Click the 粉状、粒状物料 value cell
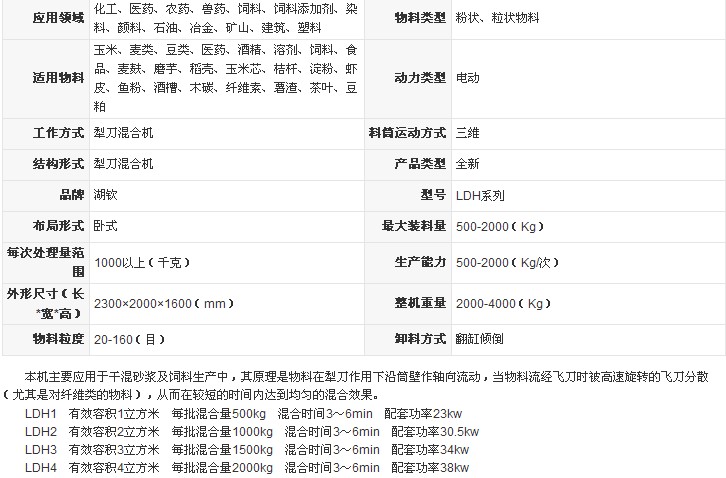Image resolution: width=726 pixels, height=478 pixels. [497, 18]
